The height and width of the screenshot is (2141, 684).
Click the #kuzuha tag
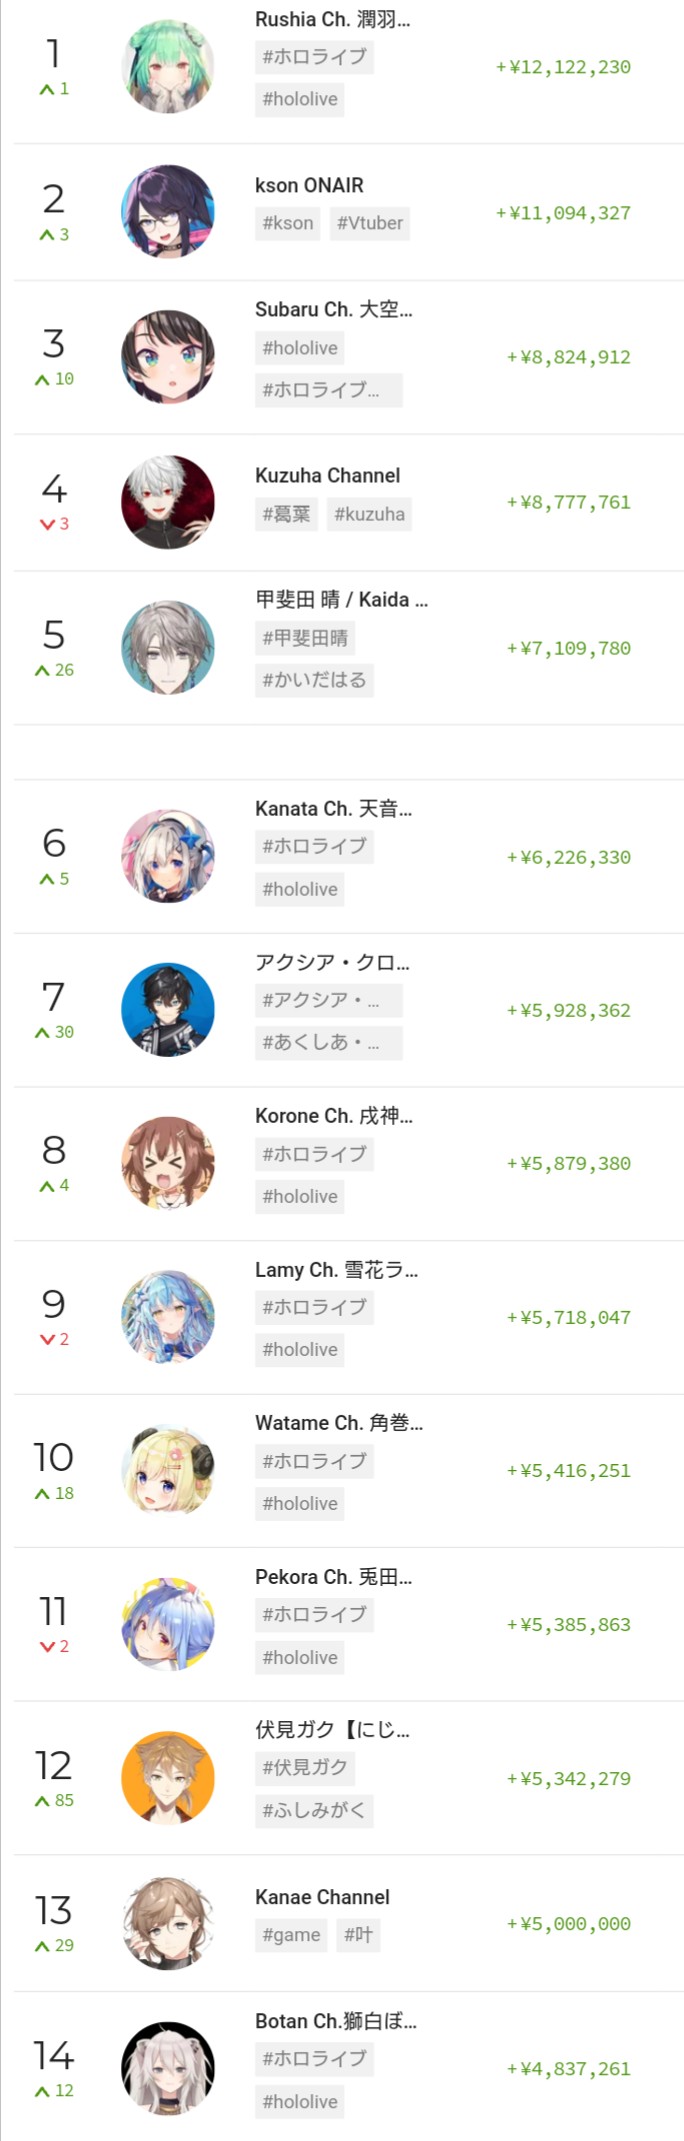pyautogui.click(x=369, y=514)
